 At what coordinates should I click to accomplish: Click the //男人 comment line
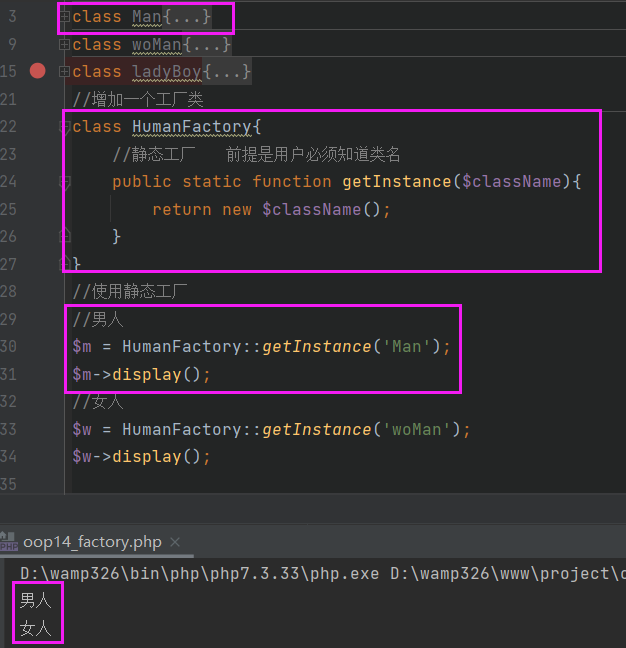pos(98,319)
